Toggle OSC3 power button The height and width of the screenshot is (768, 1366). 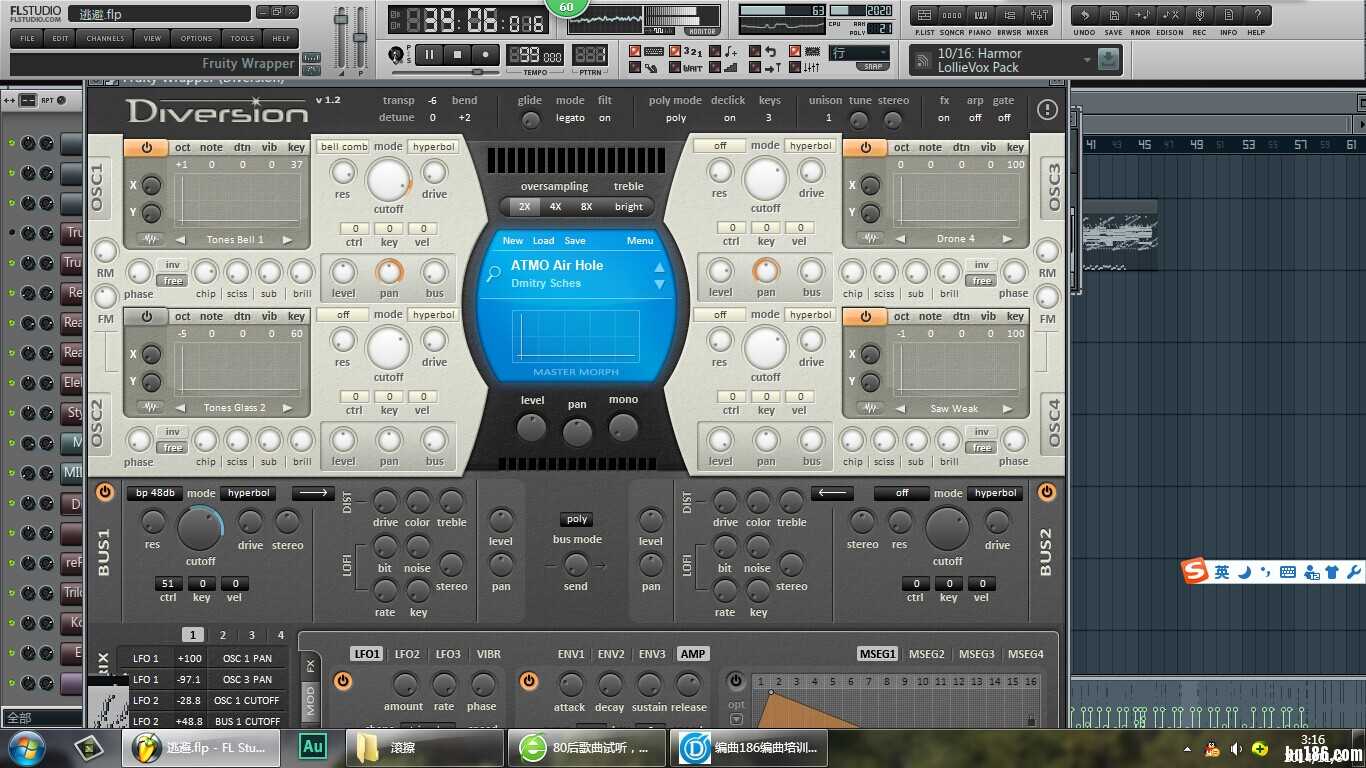coord(866,147)
